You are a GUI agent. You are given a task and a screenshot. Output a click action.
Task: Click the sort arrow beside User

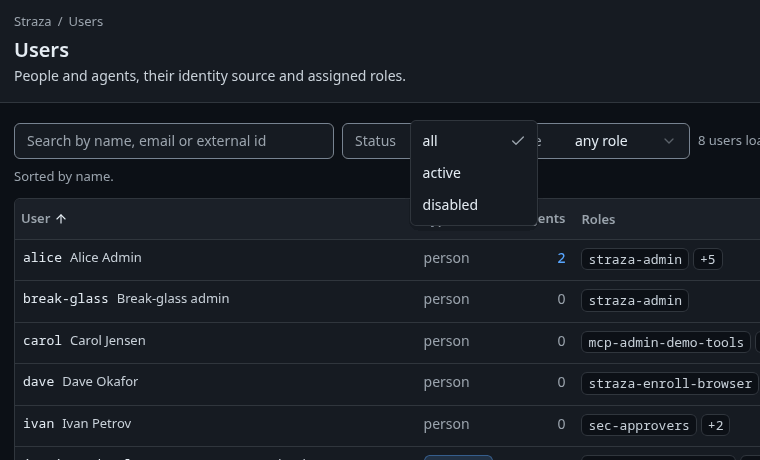(61, 219)
